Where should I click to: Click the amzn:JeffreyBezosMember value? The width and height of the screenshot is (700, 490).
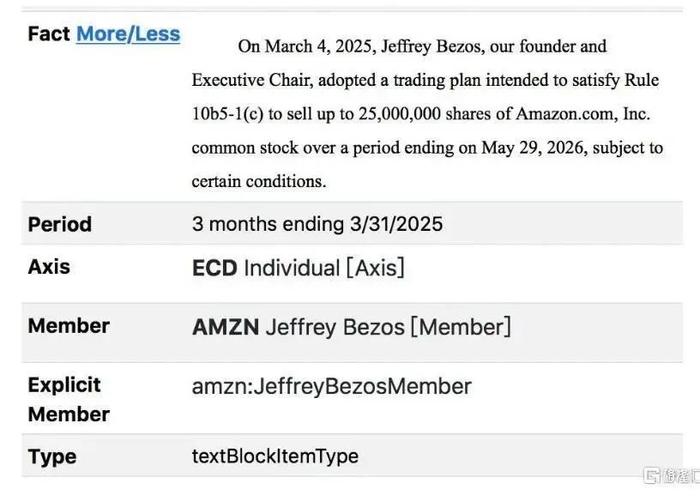click(x=331, y=386)
